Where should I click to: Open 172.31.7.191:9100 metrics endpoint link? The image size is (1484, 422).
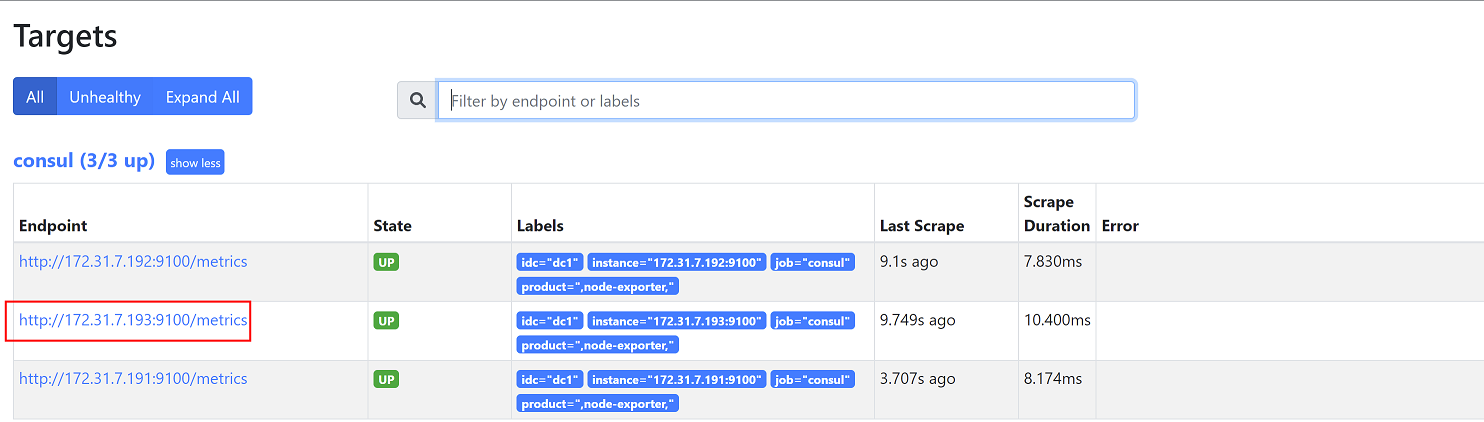click(133, 379)
